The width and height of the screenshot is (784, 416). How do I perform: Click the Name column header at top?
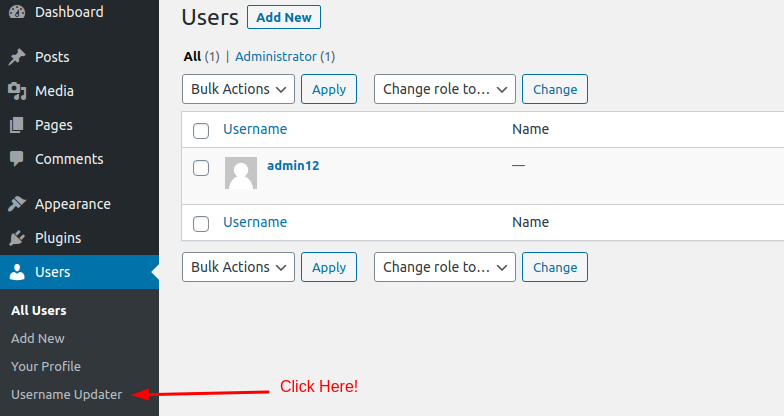[x=530, y=129]
